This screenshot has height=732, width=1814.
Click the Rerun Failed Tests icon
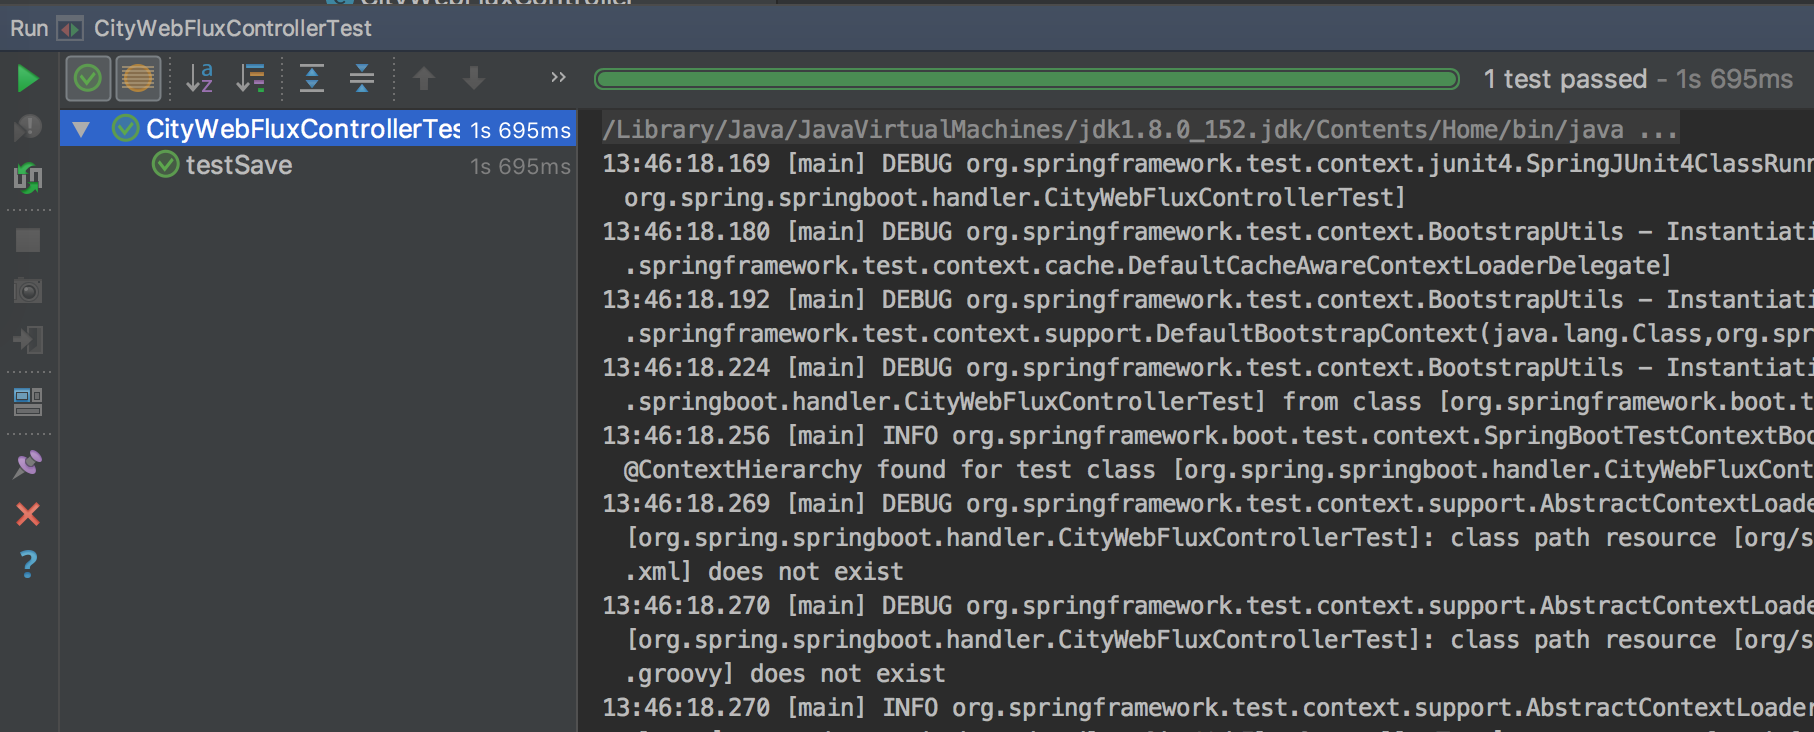tap(28, 127)
